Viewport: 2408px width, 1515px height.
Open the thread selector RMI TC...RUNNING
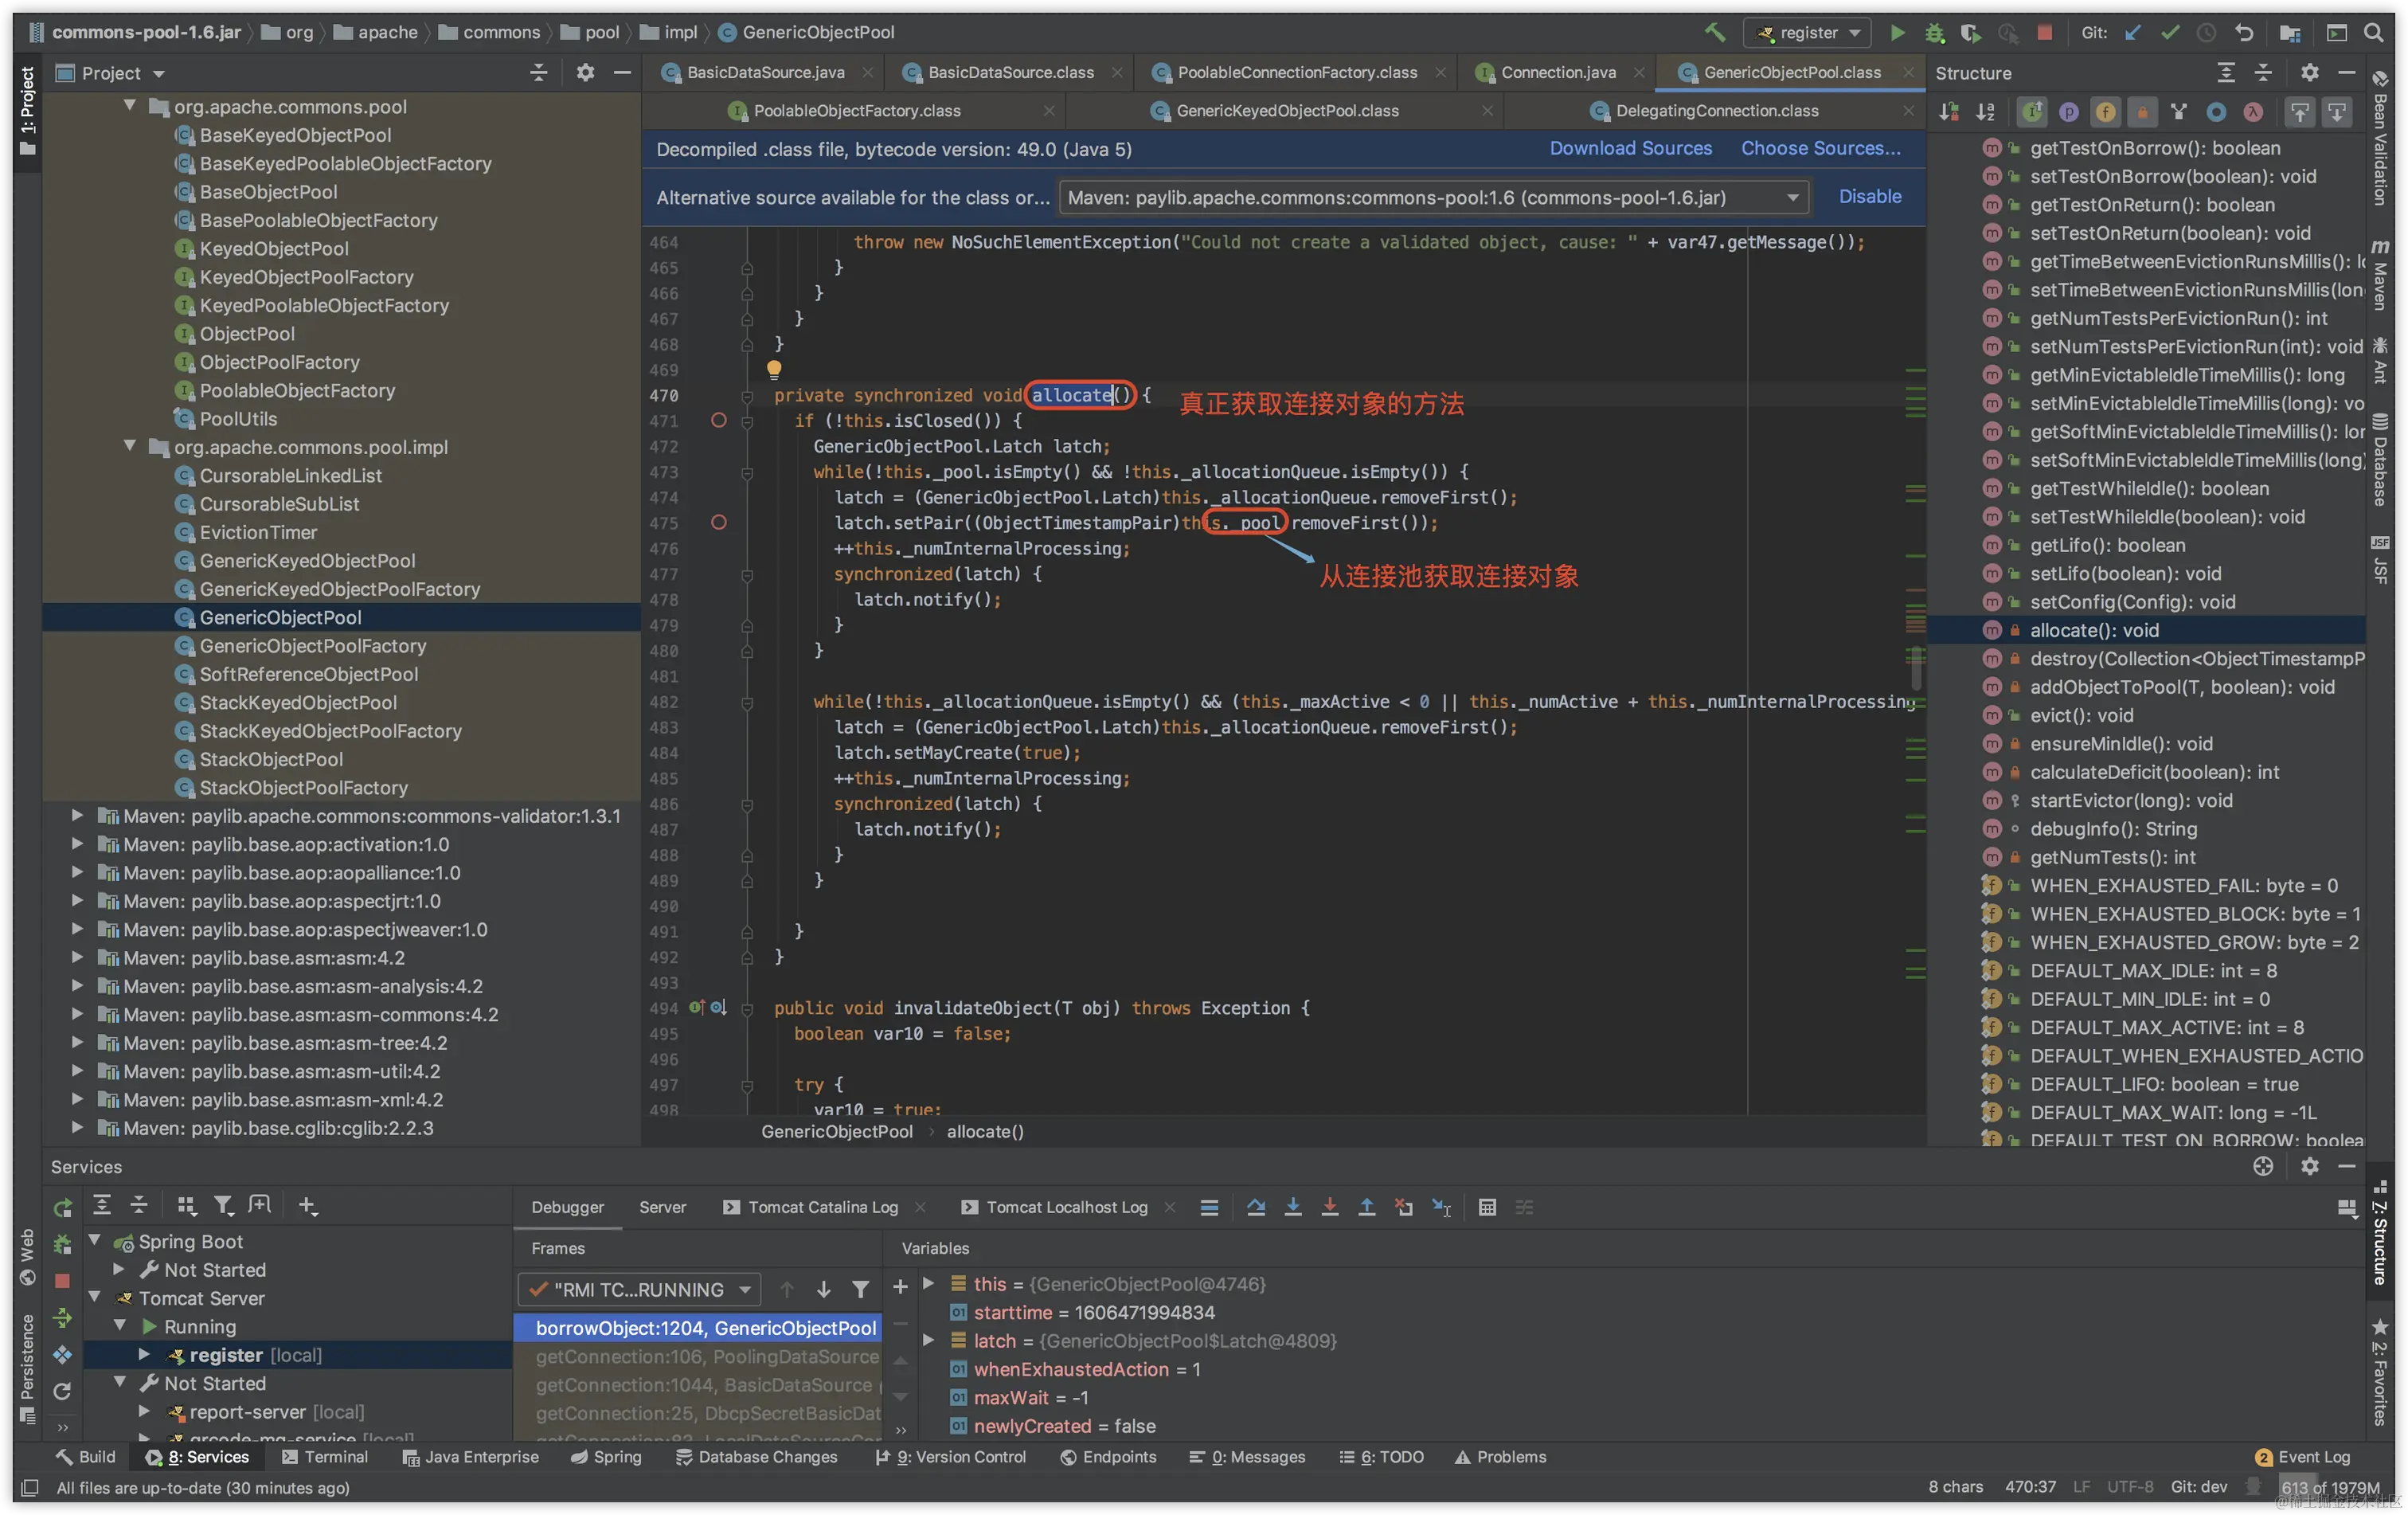(640, 1290)
